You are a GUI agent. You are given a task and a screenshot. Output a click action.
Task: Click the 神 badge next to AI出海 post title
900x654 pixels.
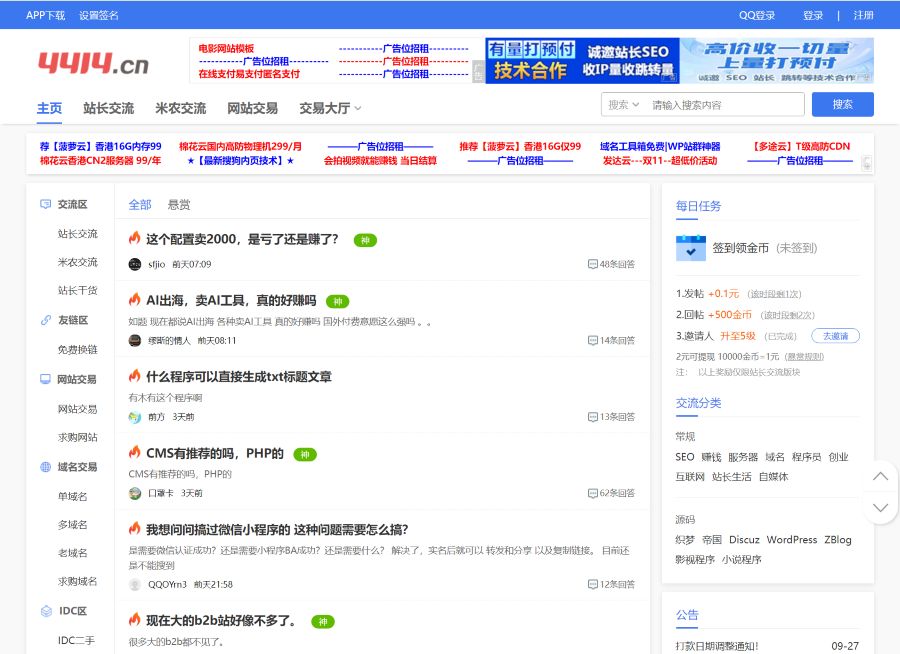[338, 301]
